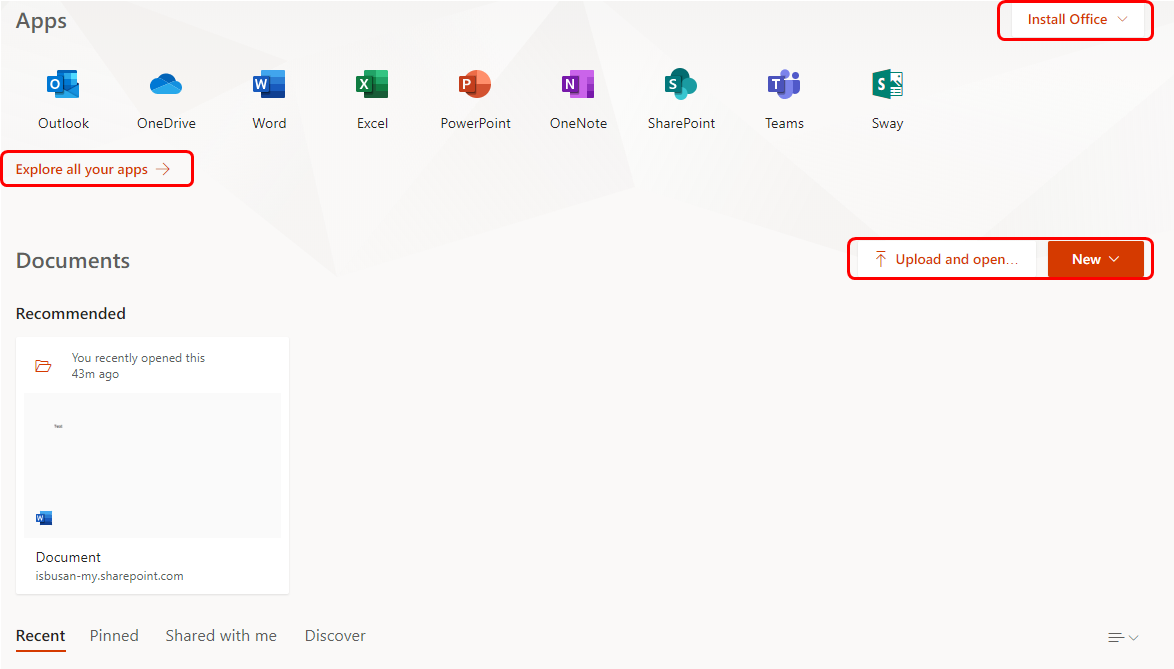Open the Outlook app
This screenshot has width=1174, height=669.
click(64, 100)
